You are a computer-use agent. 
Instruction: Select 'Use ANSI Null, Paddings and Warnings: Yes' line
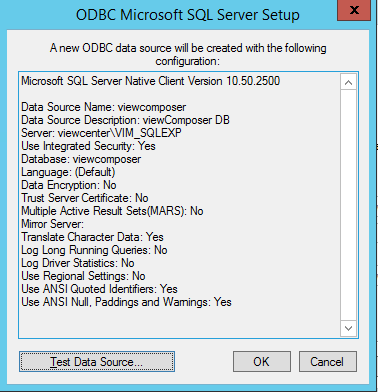pos(126,302)
